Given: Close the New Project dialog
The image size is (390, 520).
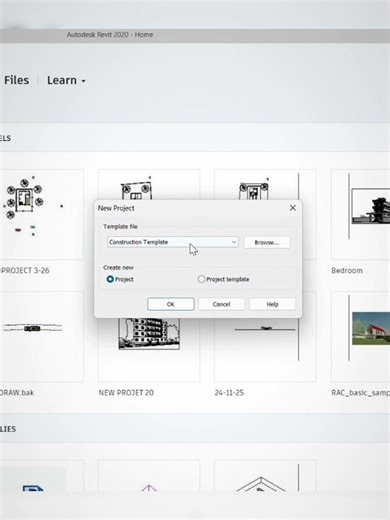Looking at the screenshot, I should tap(293, 208).
